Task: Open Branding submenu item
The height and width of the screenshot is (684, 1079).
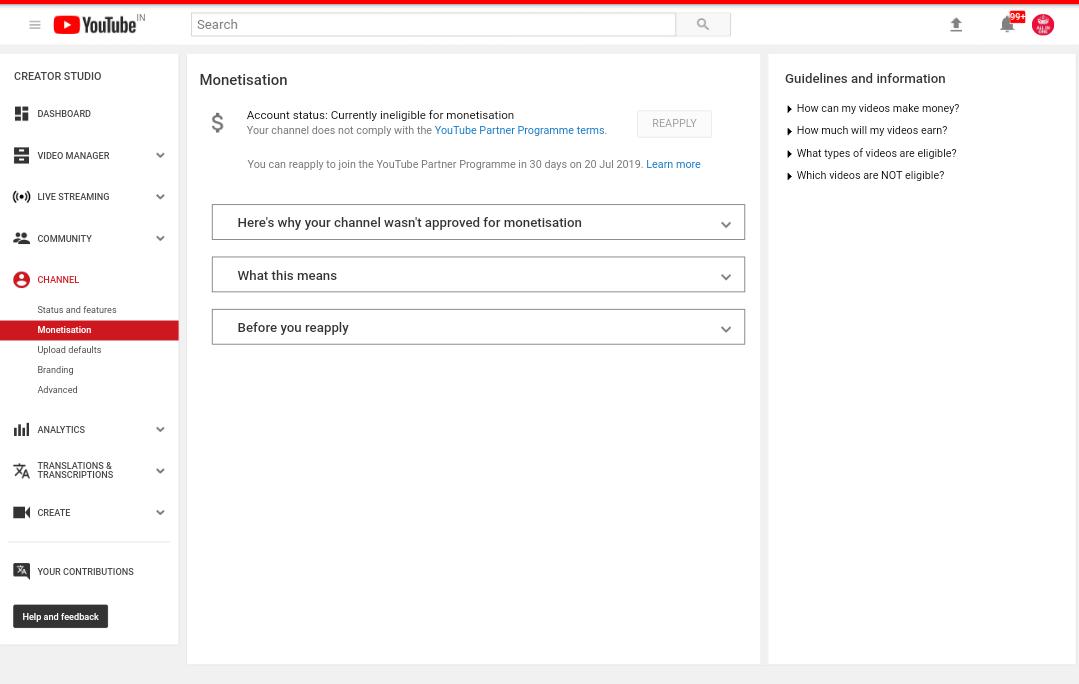Action: (x=55, y=370)
